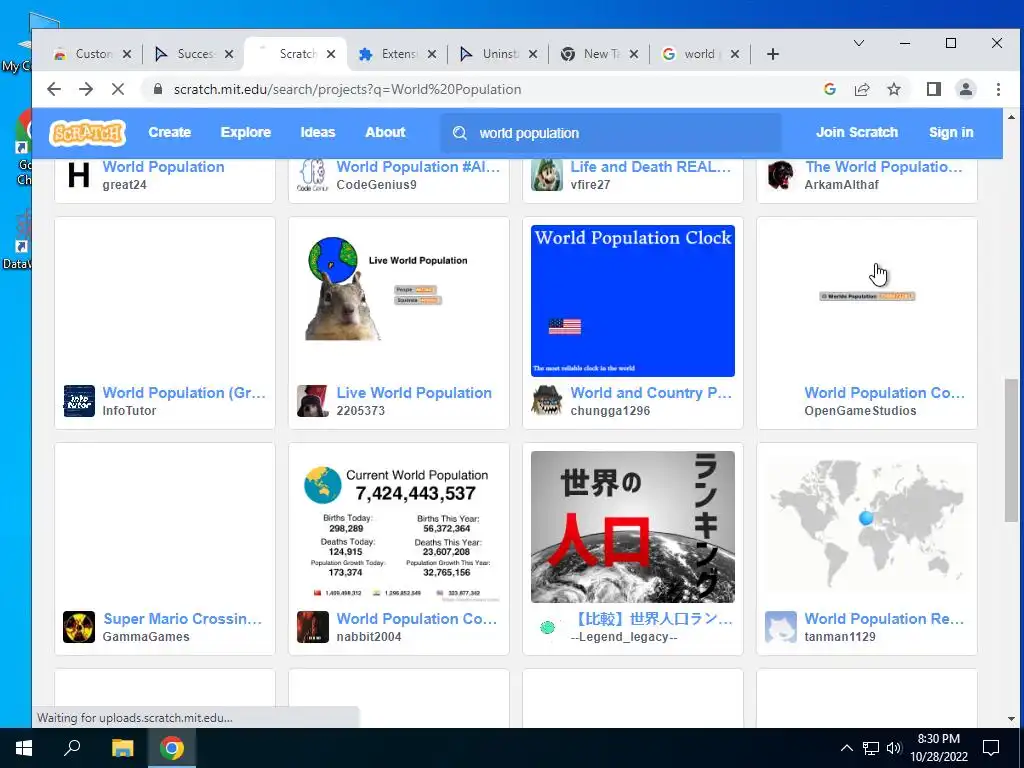The height and width of the screenshot is (768, 1024).
Task: Open GammaGames radioactive avatar
Action: [x=79, y=627]
